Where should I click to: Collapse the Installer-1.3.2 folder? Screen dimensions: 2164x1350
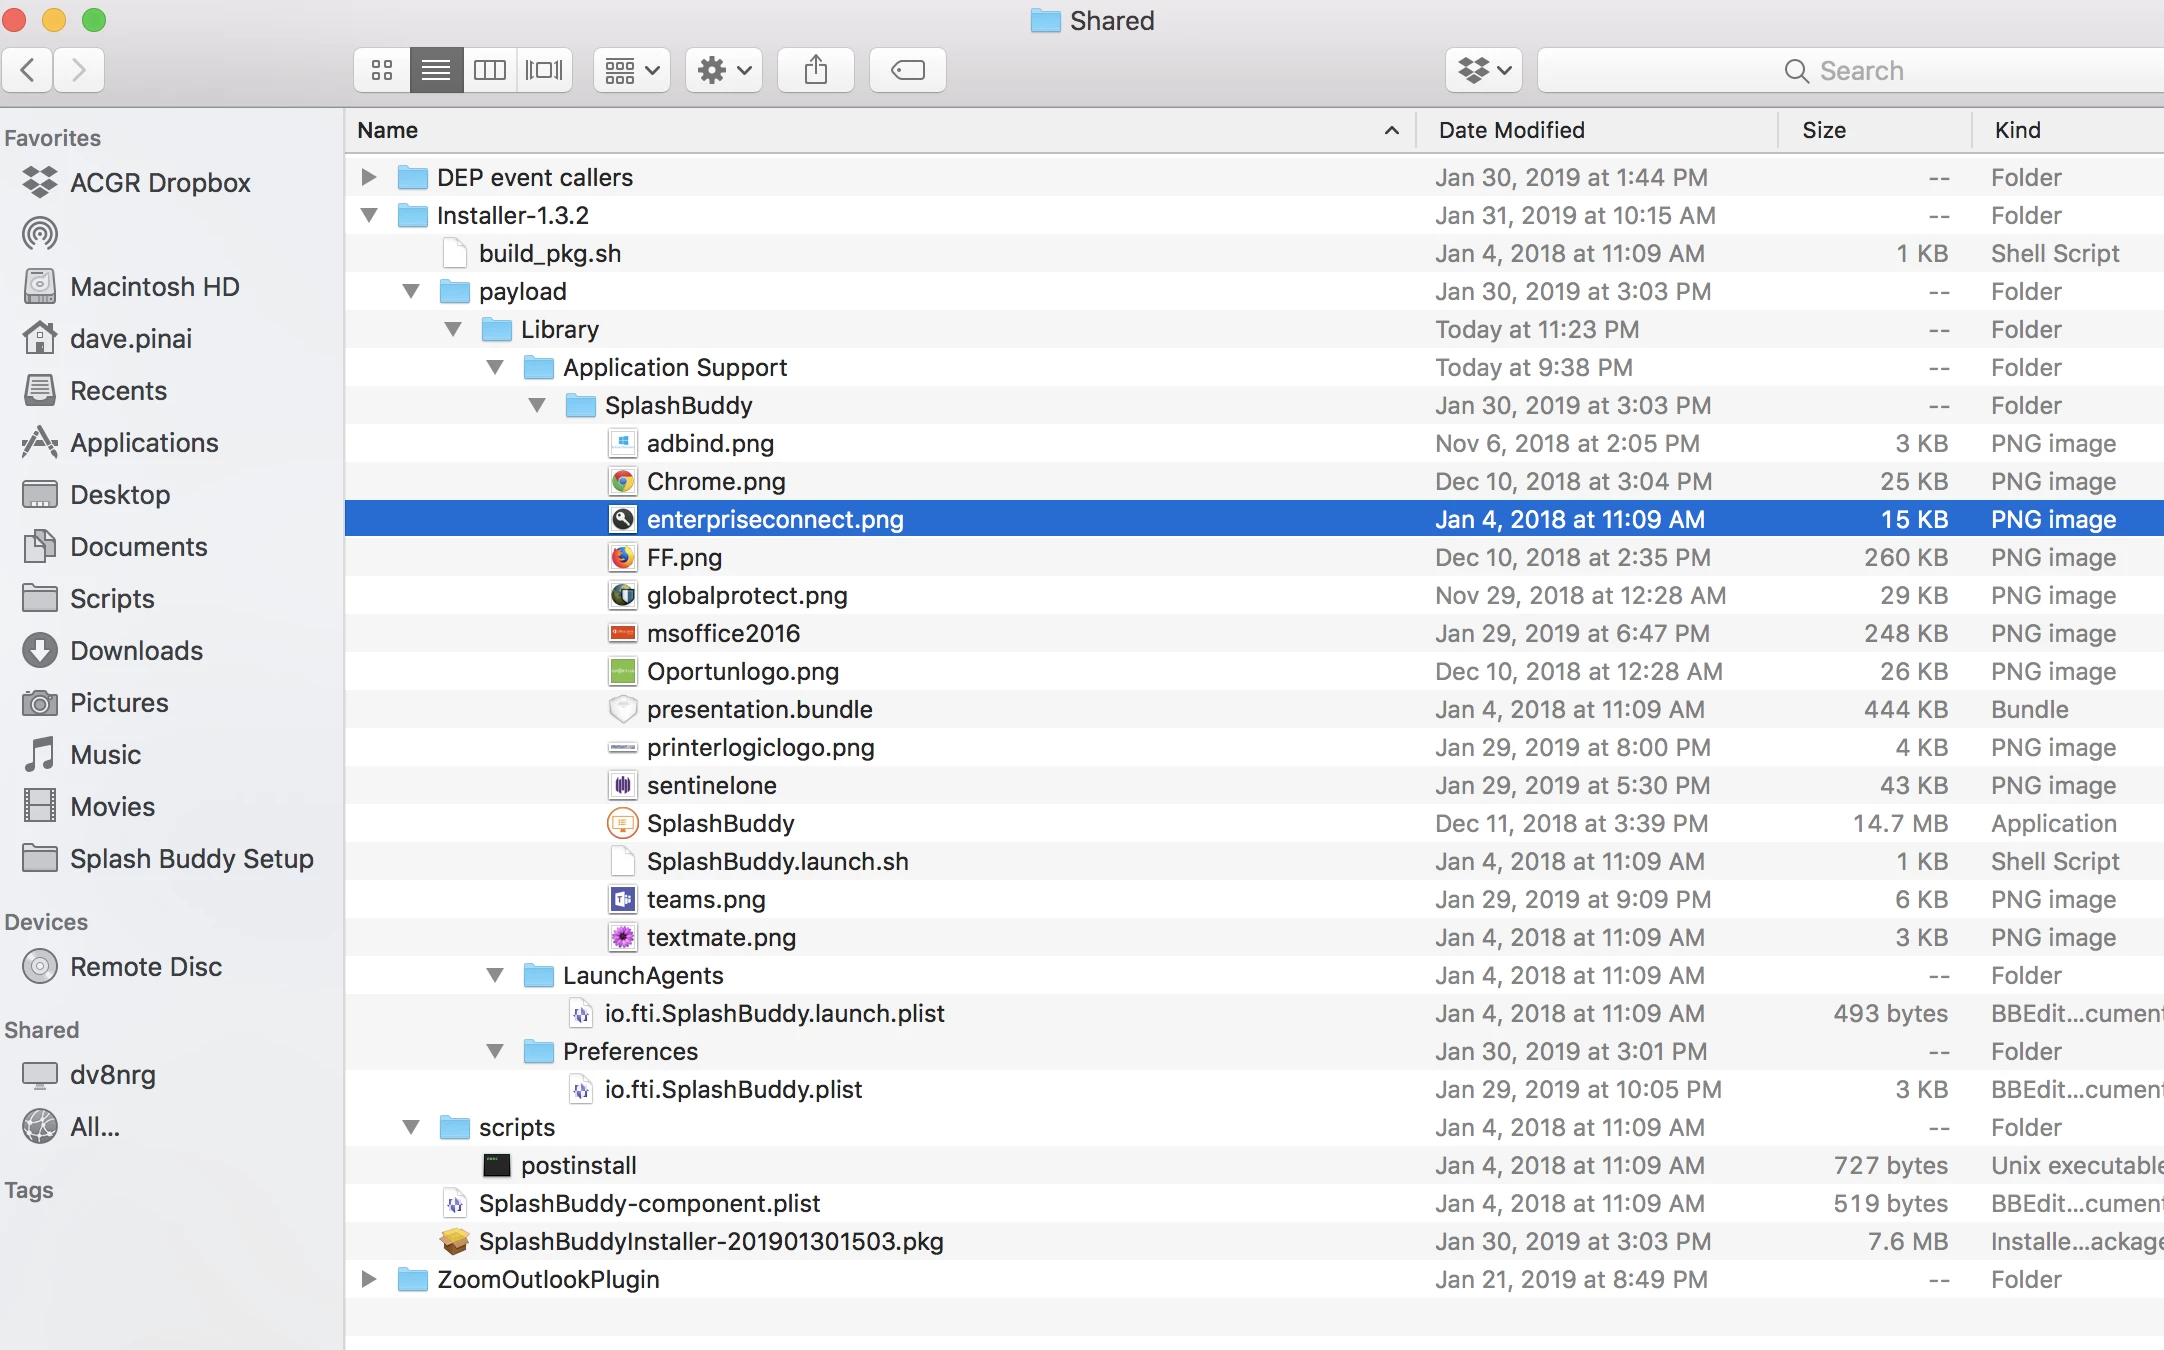pos(369,215)
